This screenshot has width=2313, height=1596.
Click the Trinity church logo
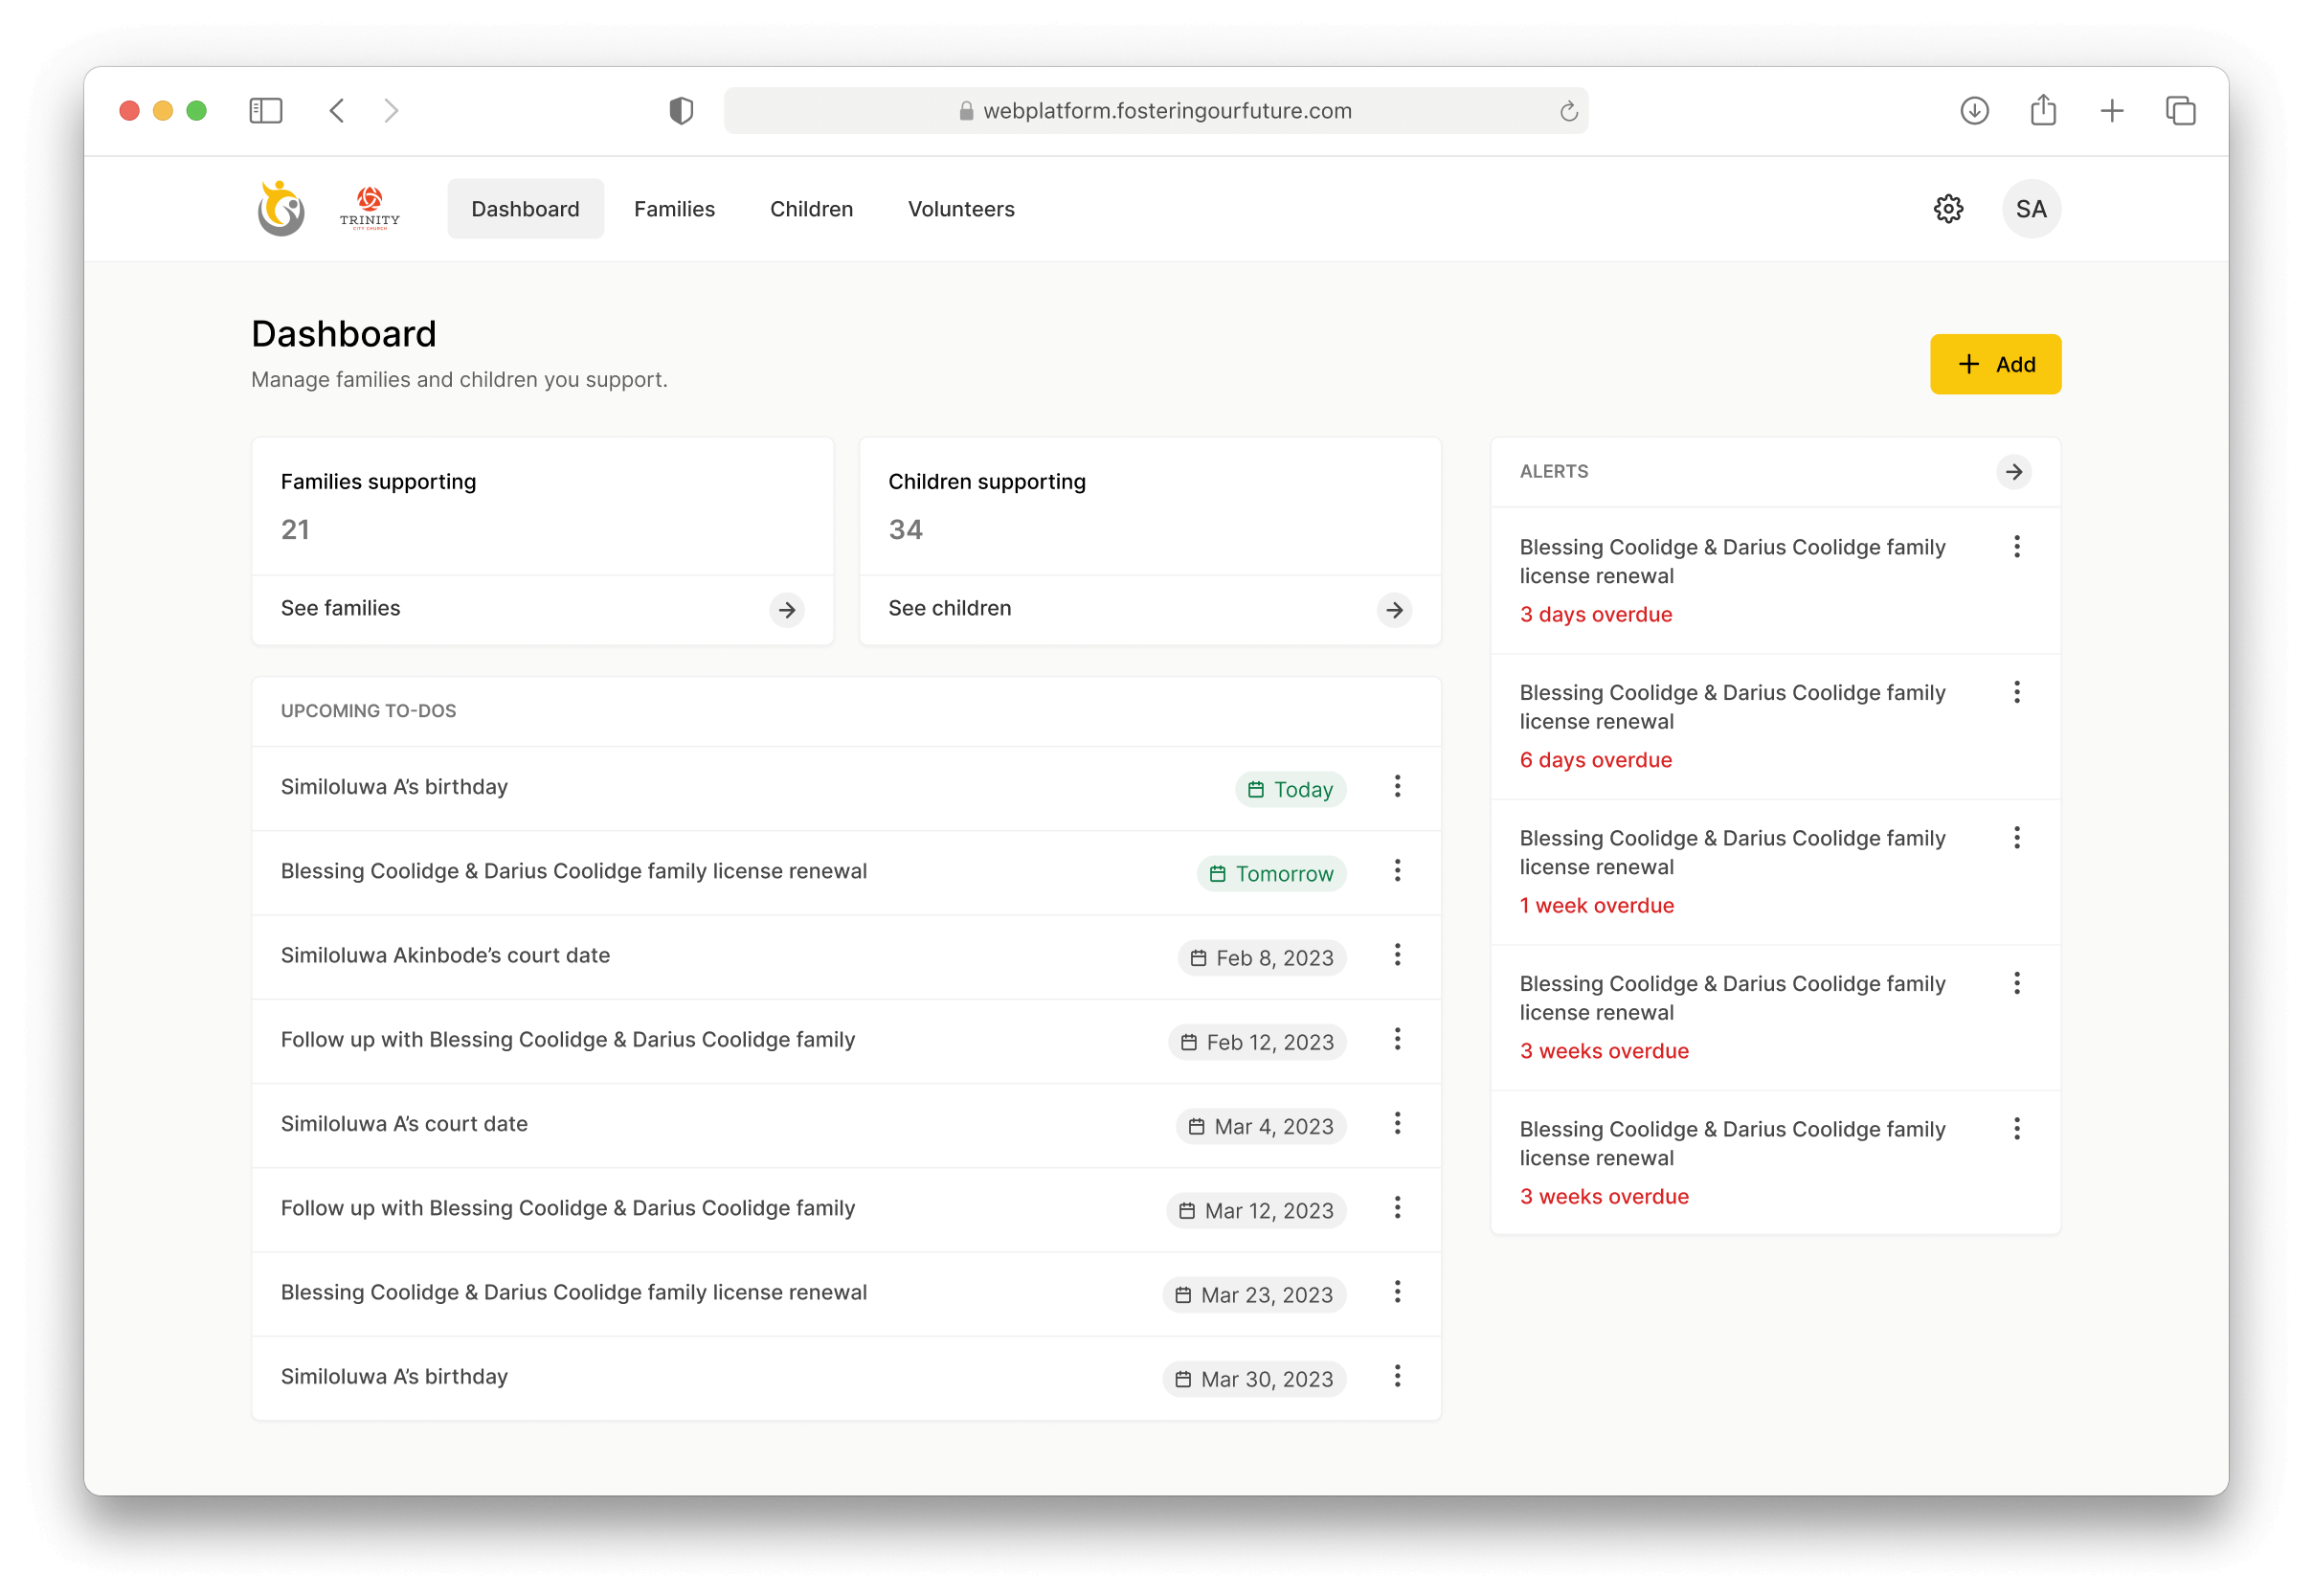(x=369, y=209)
